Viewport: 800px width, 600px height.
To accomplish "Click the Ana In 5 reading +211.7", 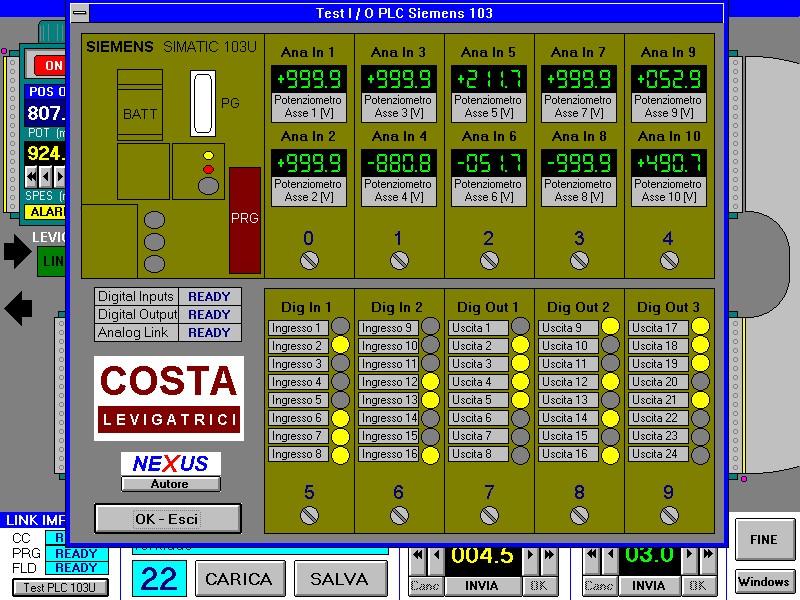I will click(x=489, y=79).
